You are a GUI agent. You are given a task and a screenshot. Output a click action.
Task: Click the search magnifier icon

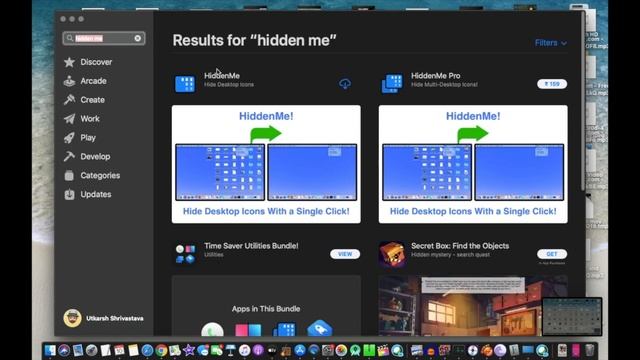pos(69,38)
